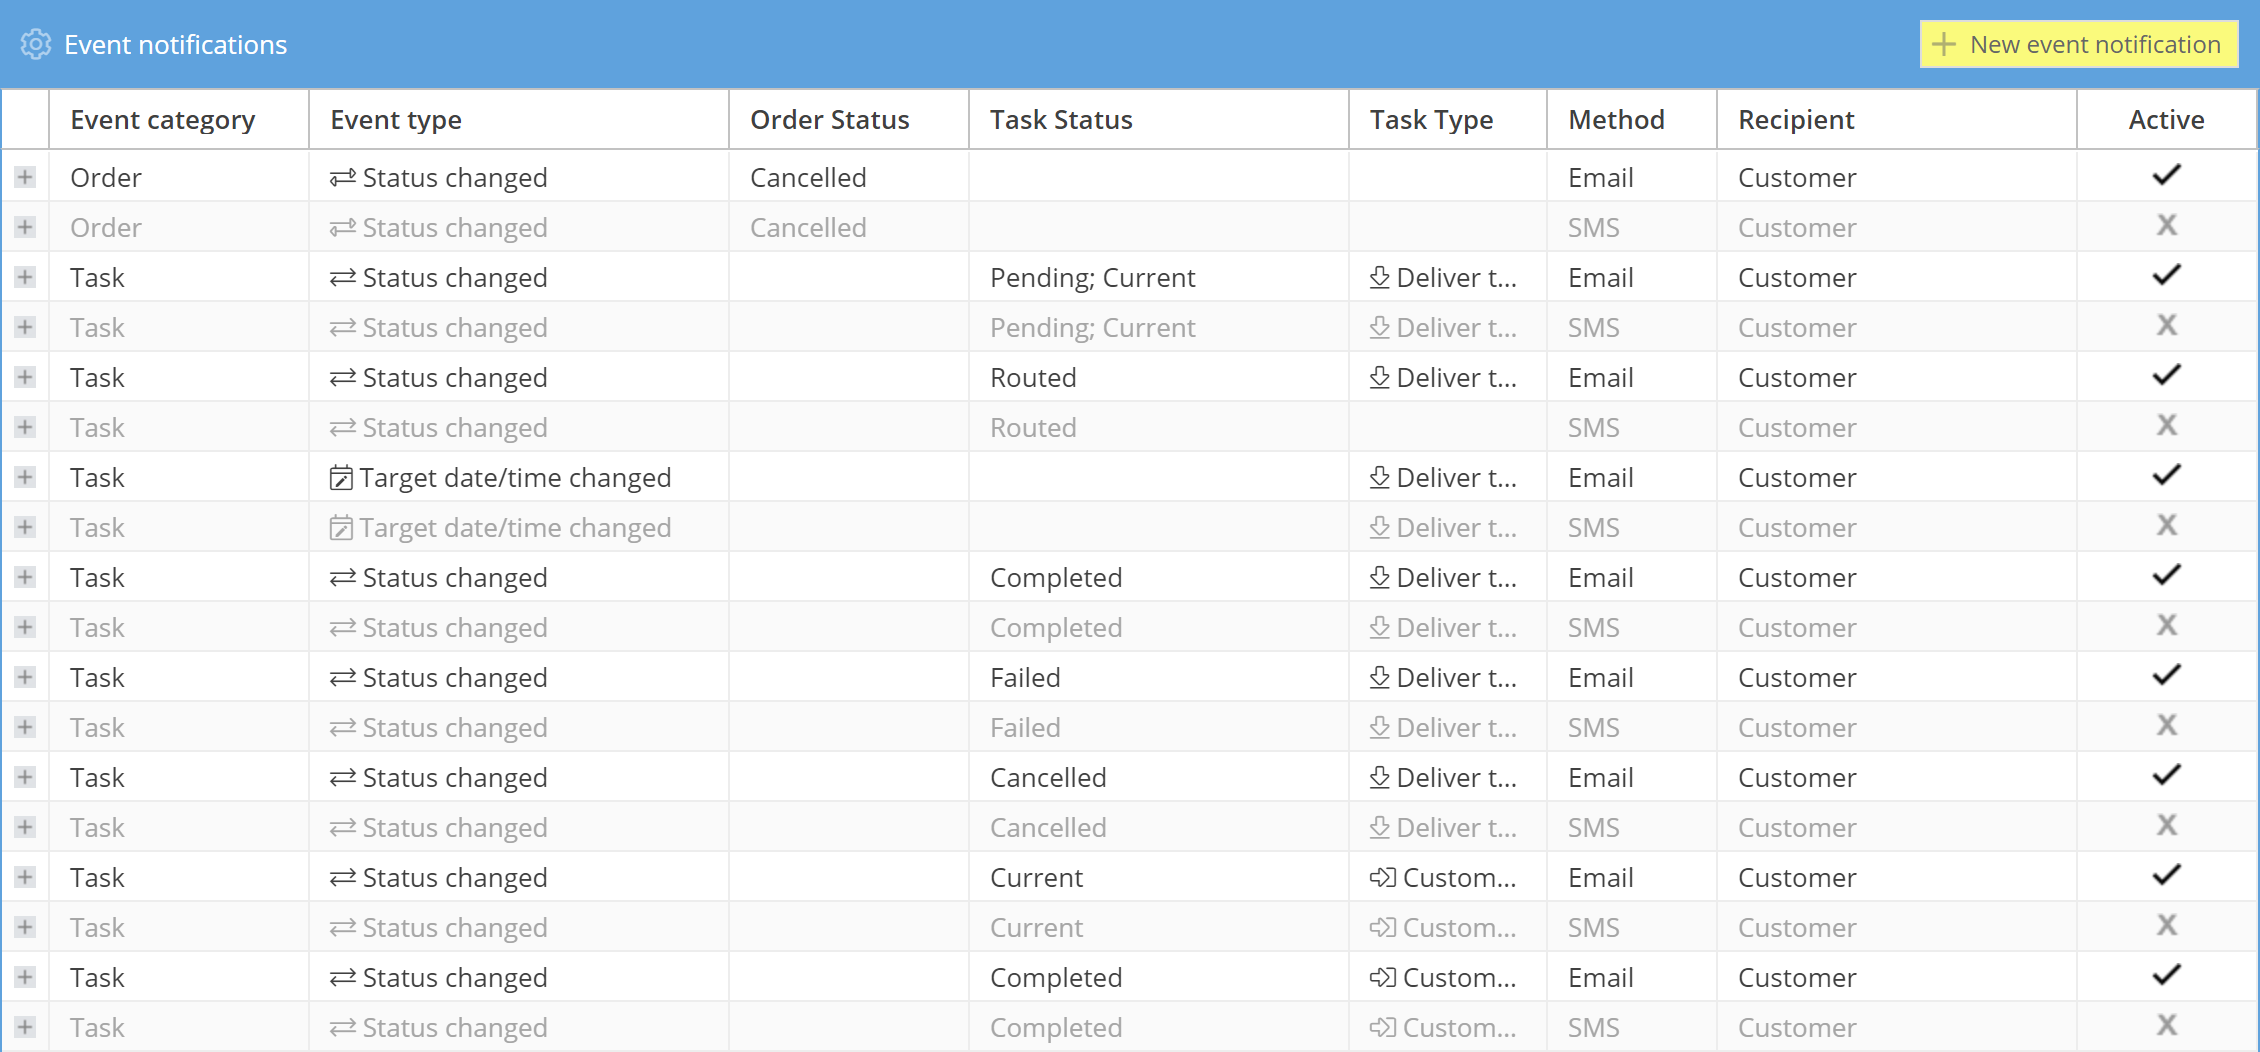Click status-changed icon in Routed Email row
This screenshot has width=2260, height=1052.
pos(343,377)
